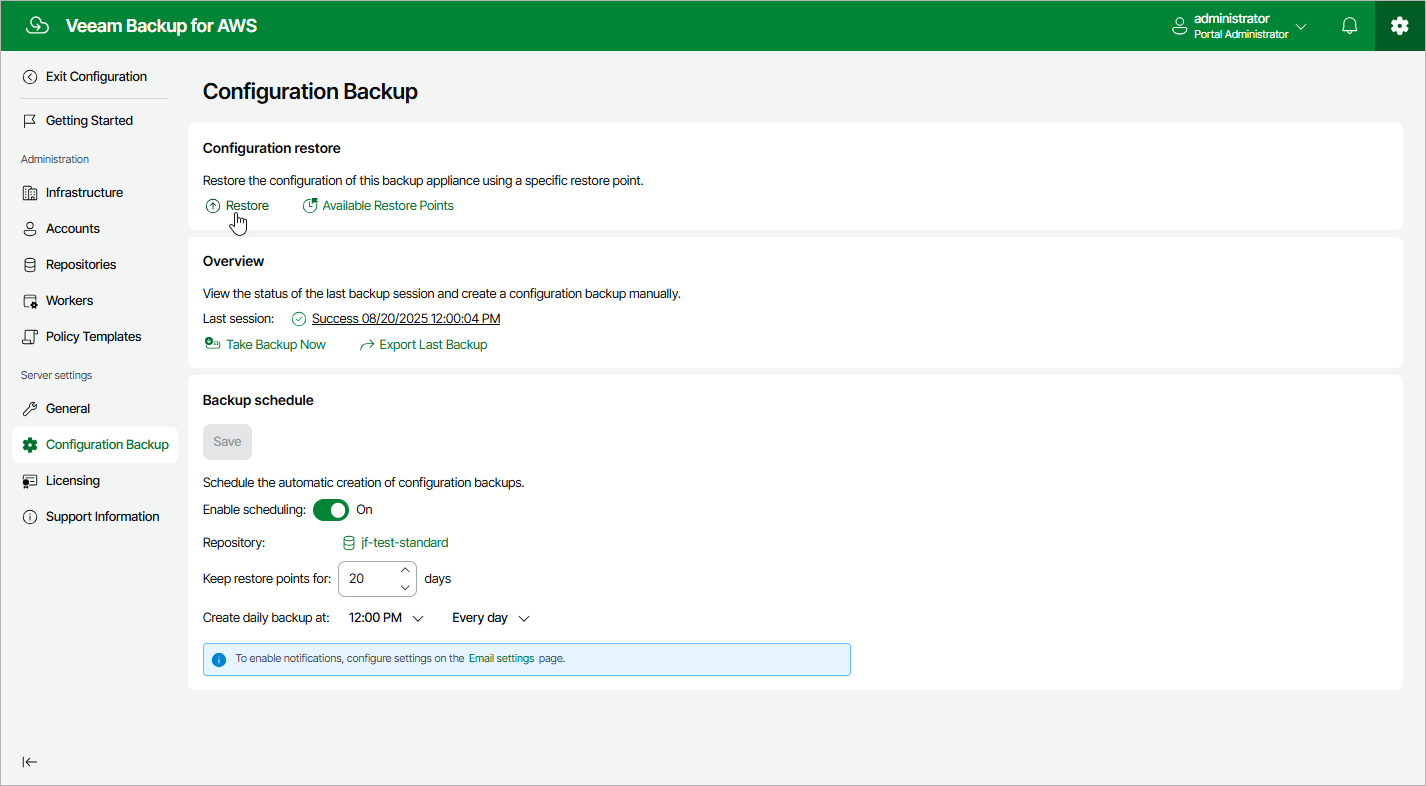Click the Exit Configuration back arrow icon

30,77
